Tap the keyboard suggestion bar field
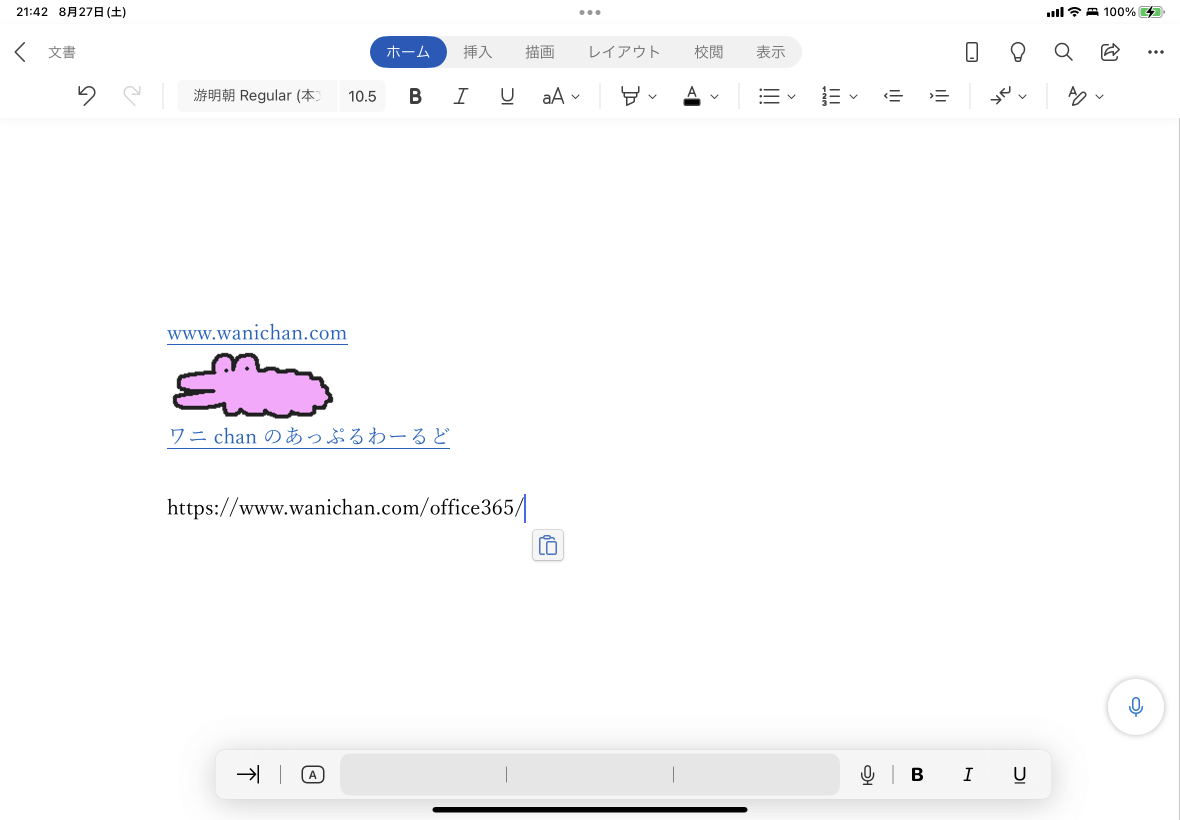 (x=590, y=774)
